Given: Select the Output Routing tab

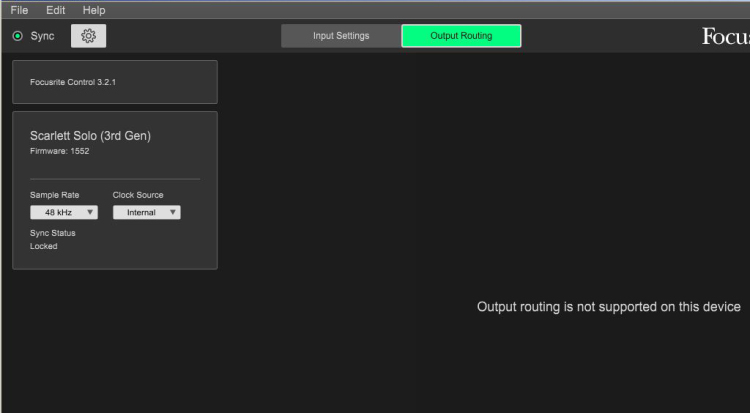Looking at the screenshot, I should 461,36.
